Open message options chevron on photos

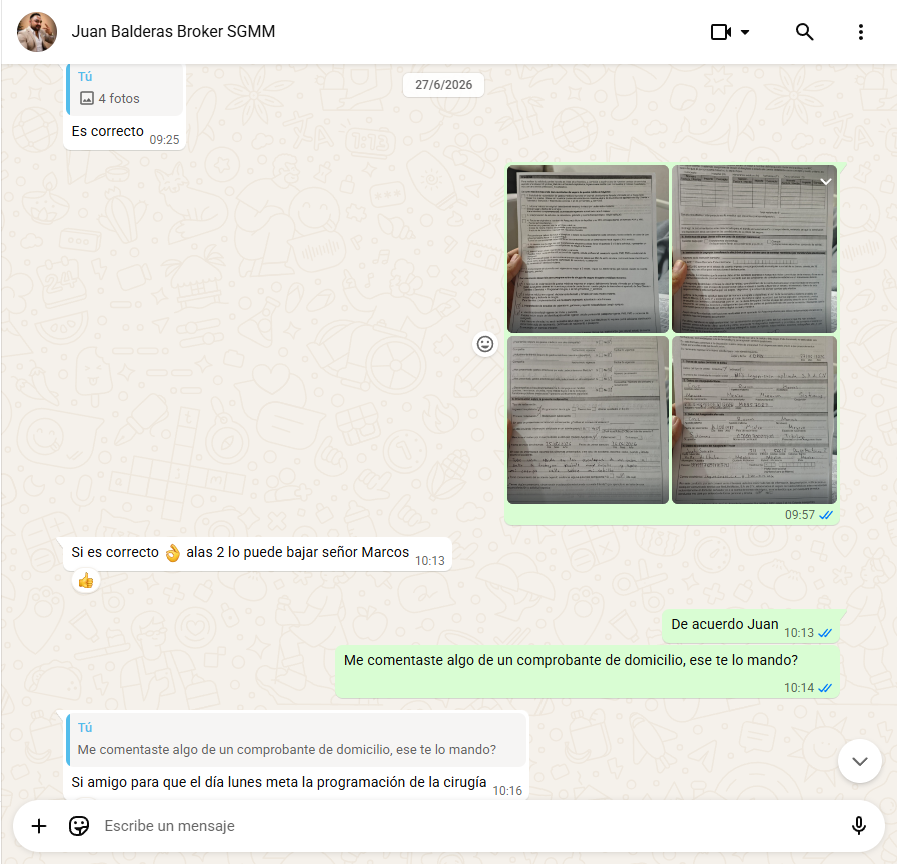pyautogui.click(x=825, y=181)
